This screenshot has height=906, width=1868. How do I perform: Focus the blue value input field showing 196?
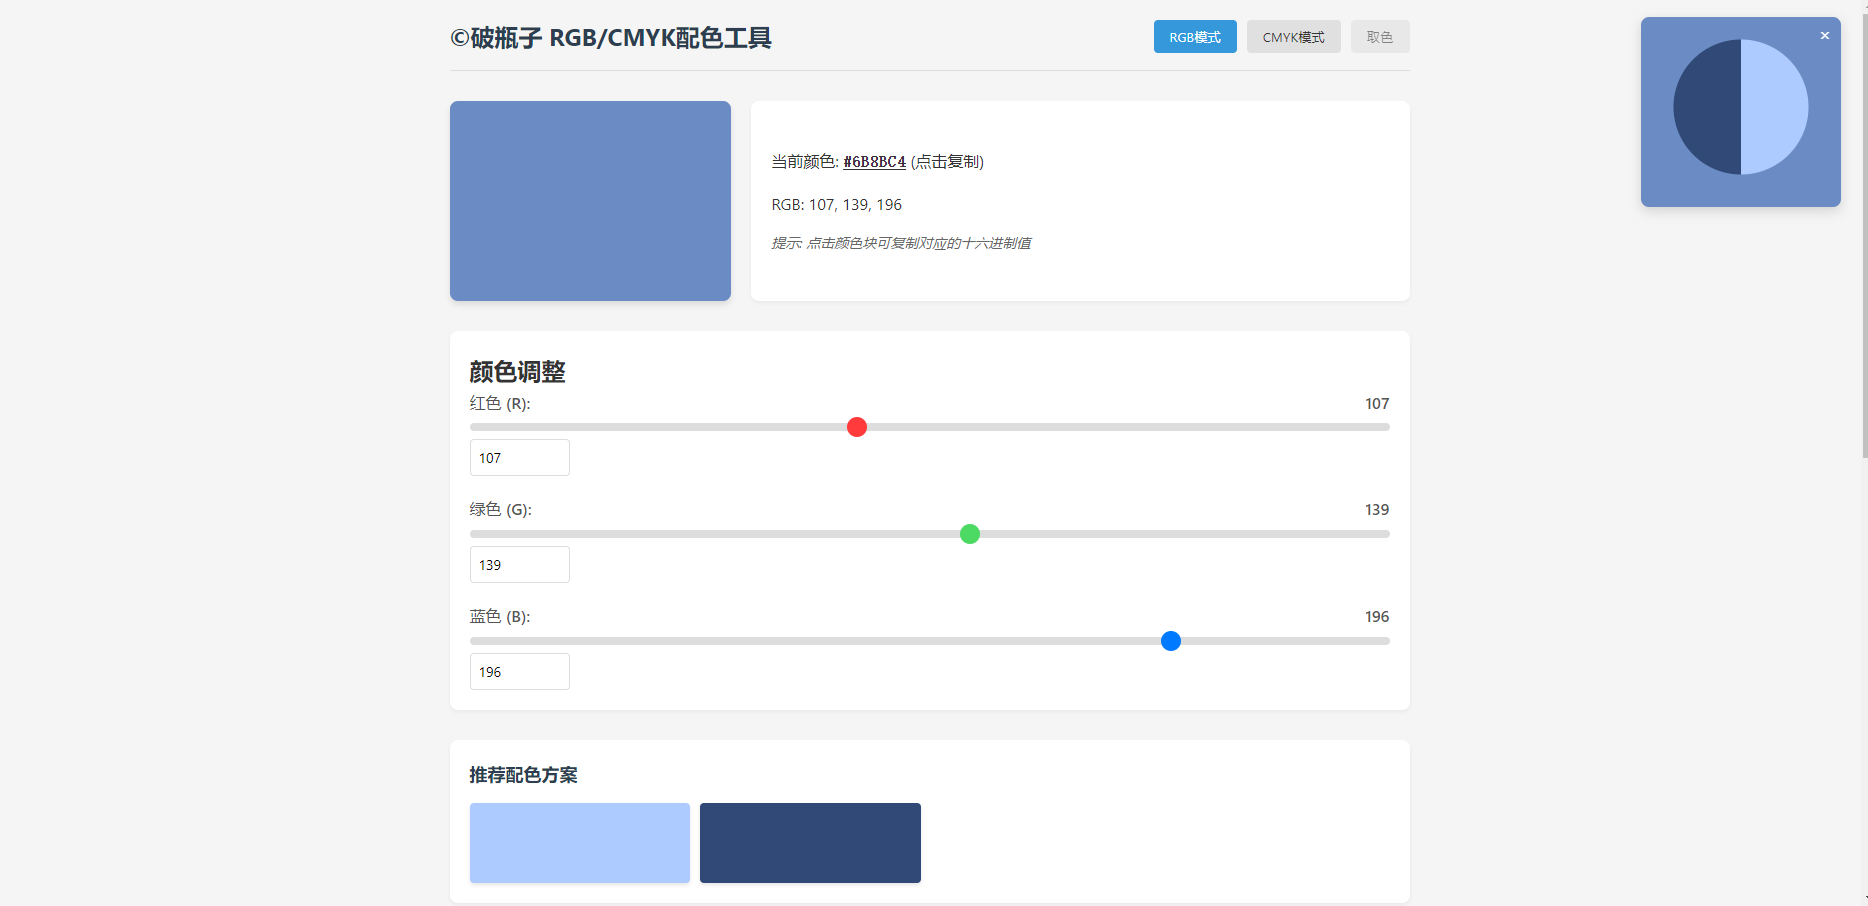click(x=519, y=672)
